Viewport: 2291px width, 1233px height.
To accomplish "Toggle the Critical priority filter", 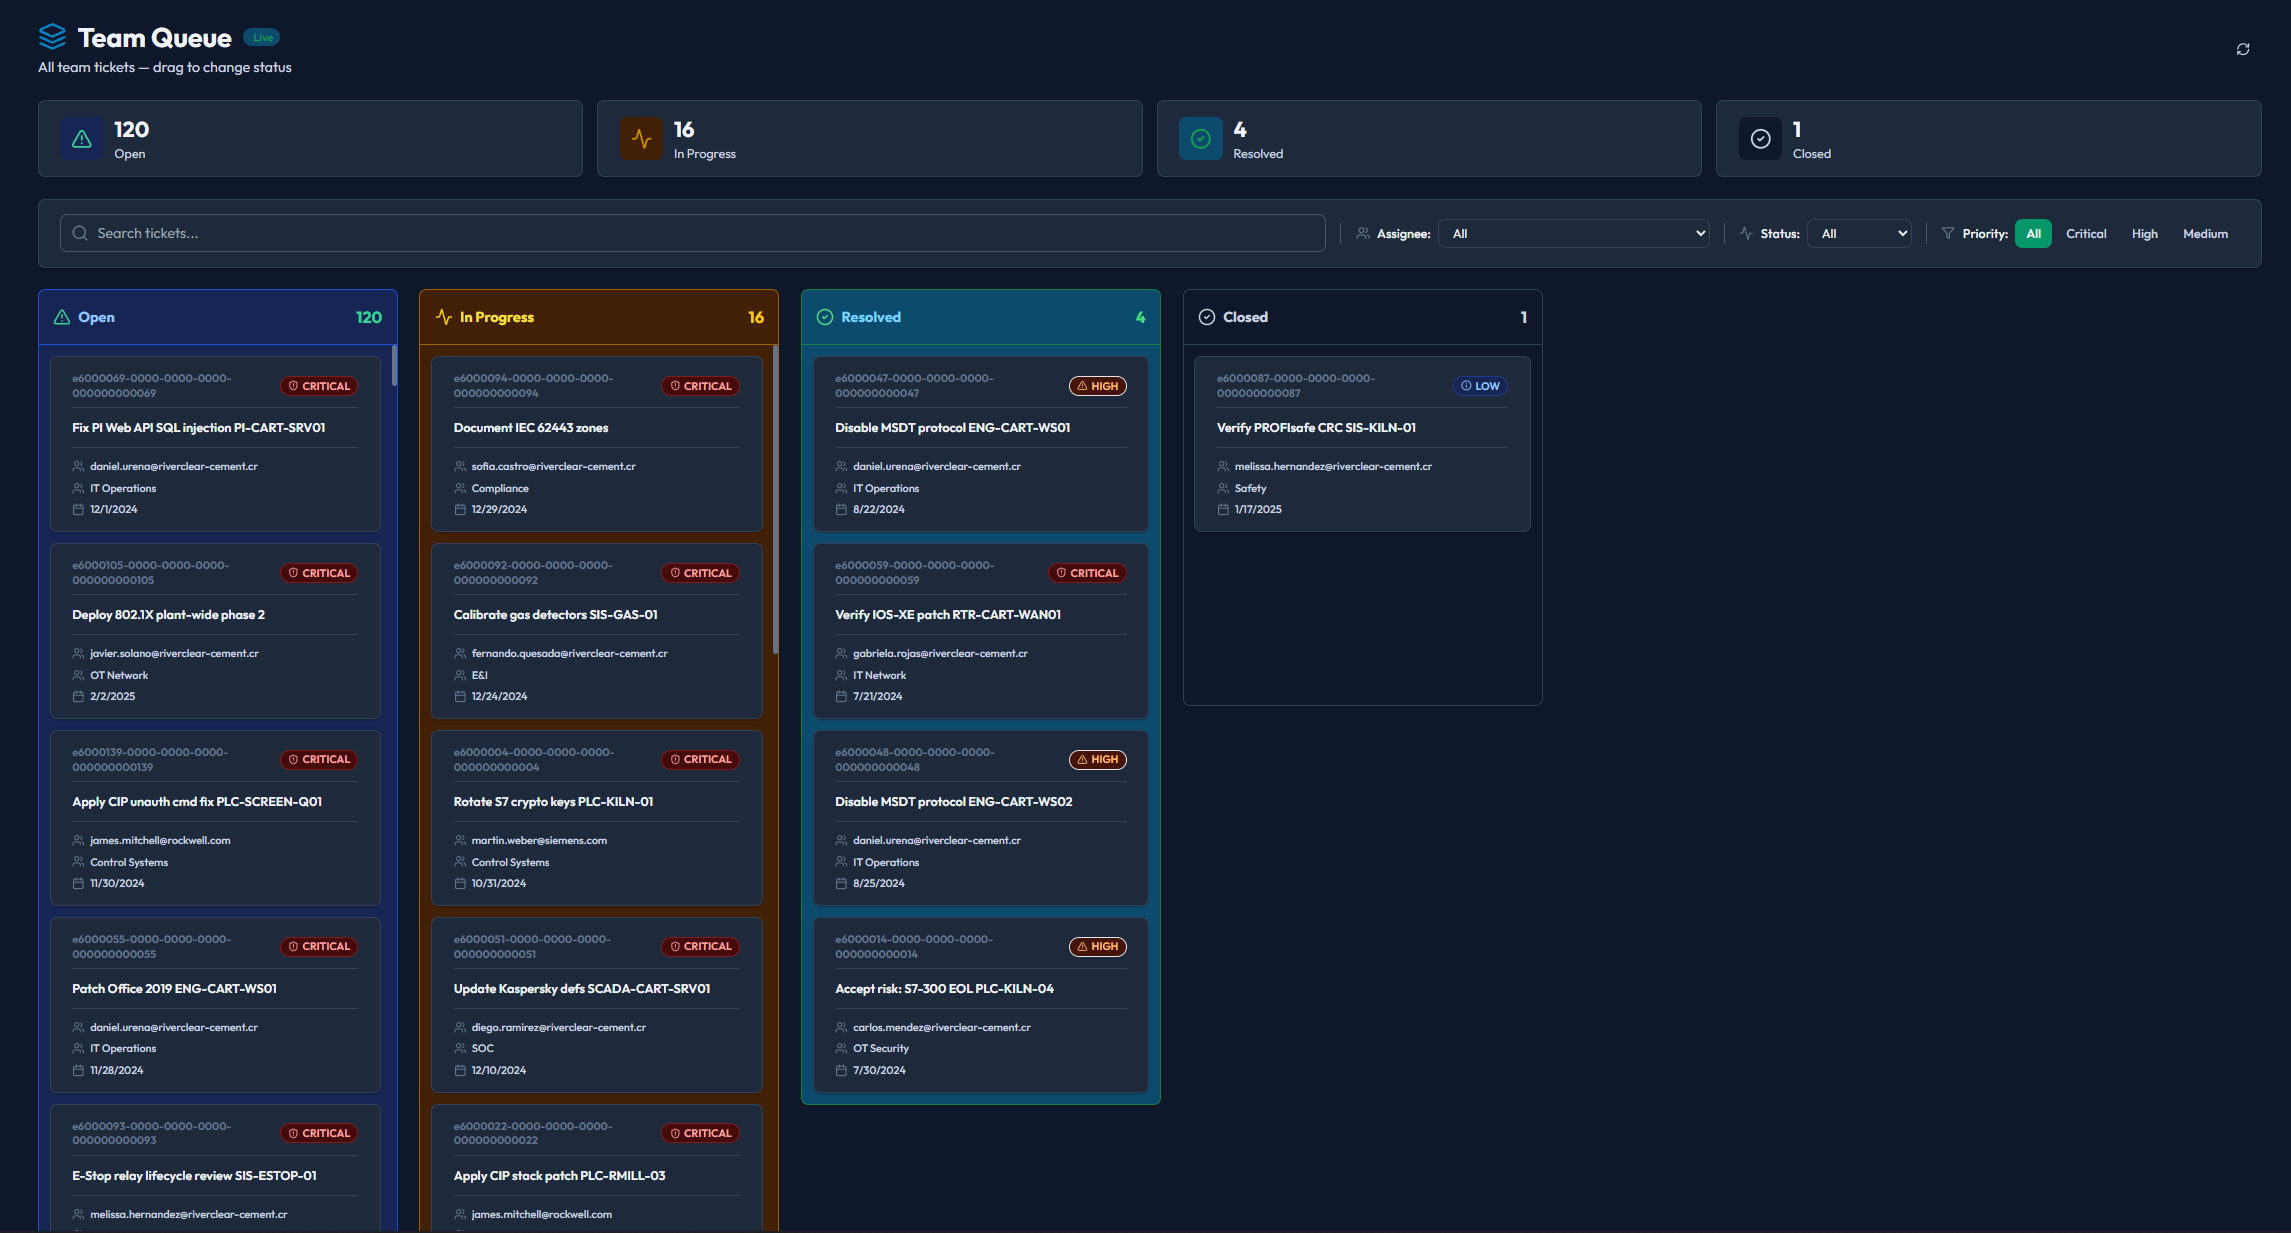I will coord(2087,233).
